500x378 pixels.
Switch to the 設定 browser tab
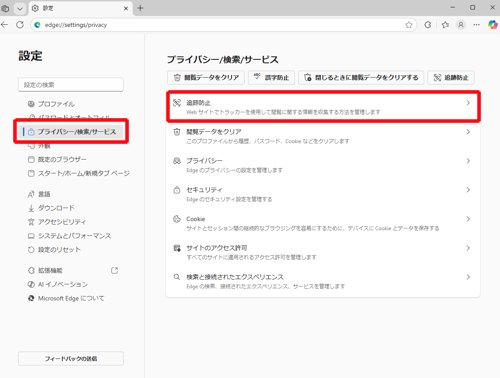pyautogui.click(x=81, y=8)
